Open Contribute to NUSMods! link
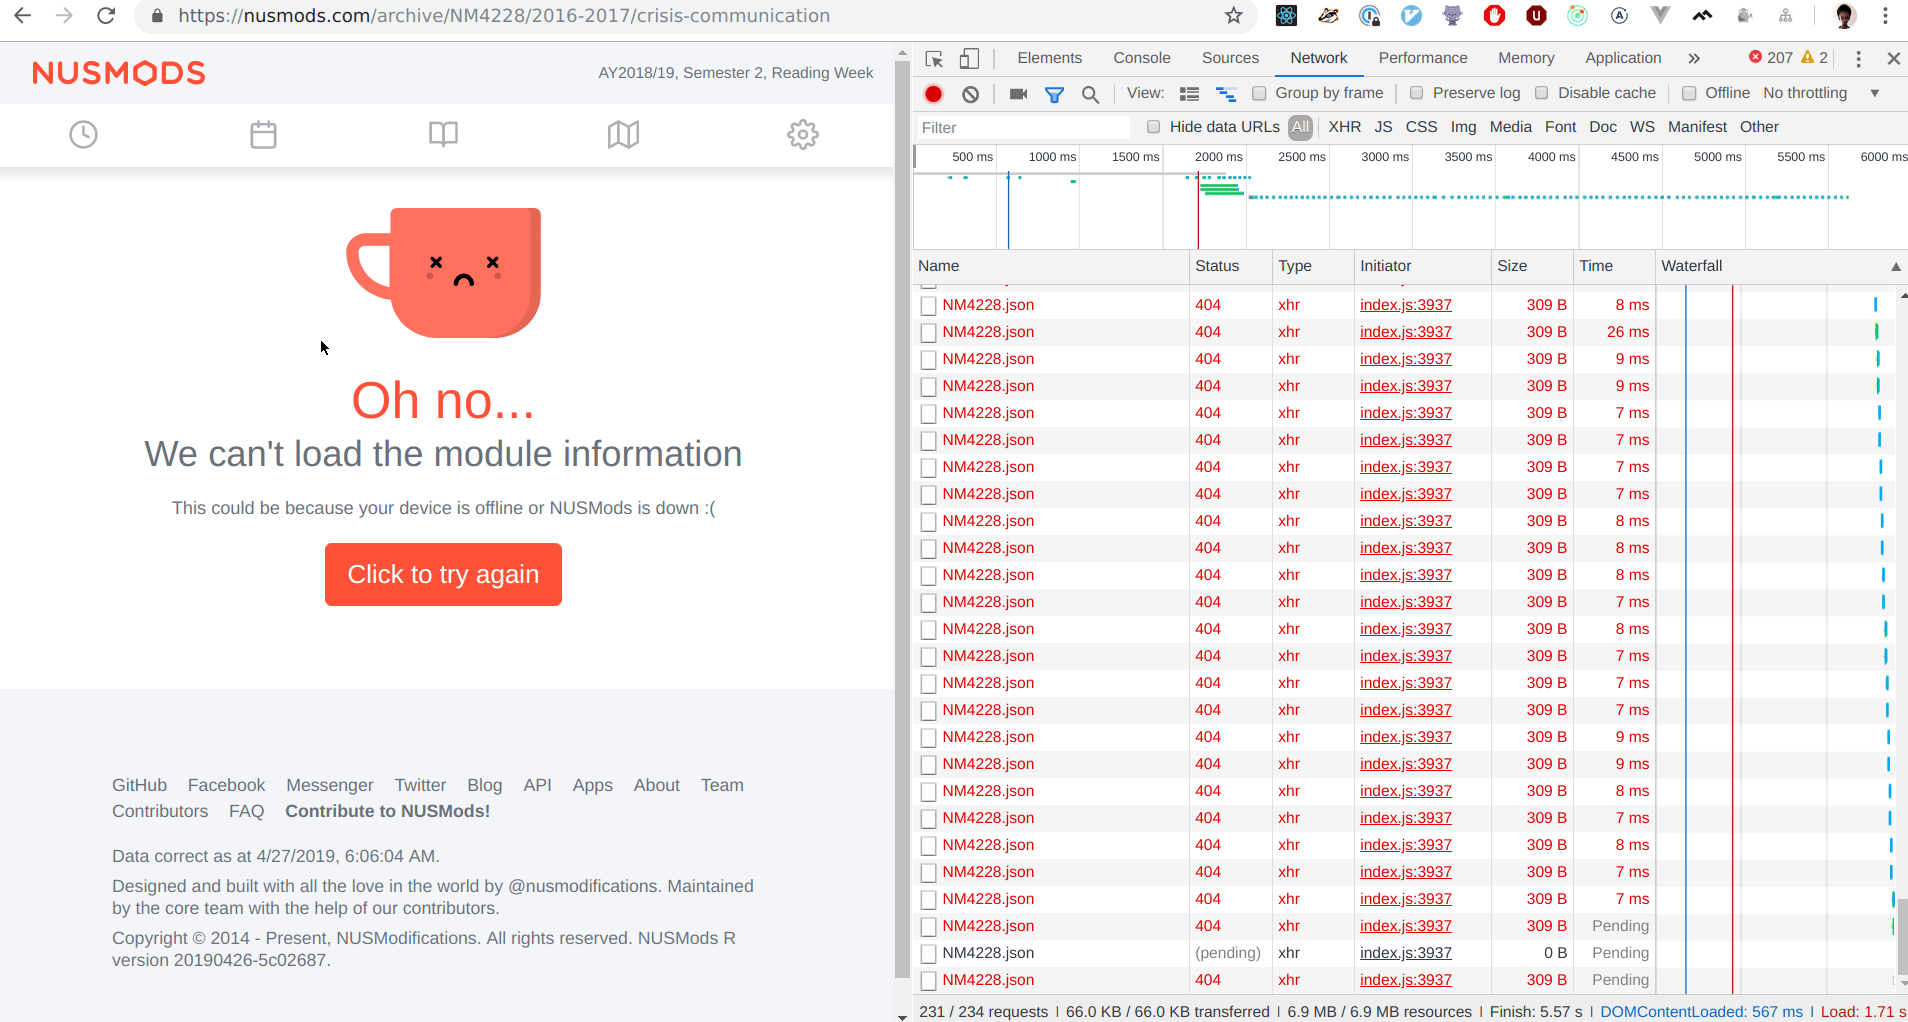 tap(387, 811)
